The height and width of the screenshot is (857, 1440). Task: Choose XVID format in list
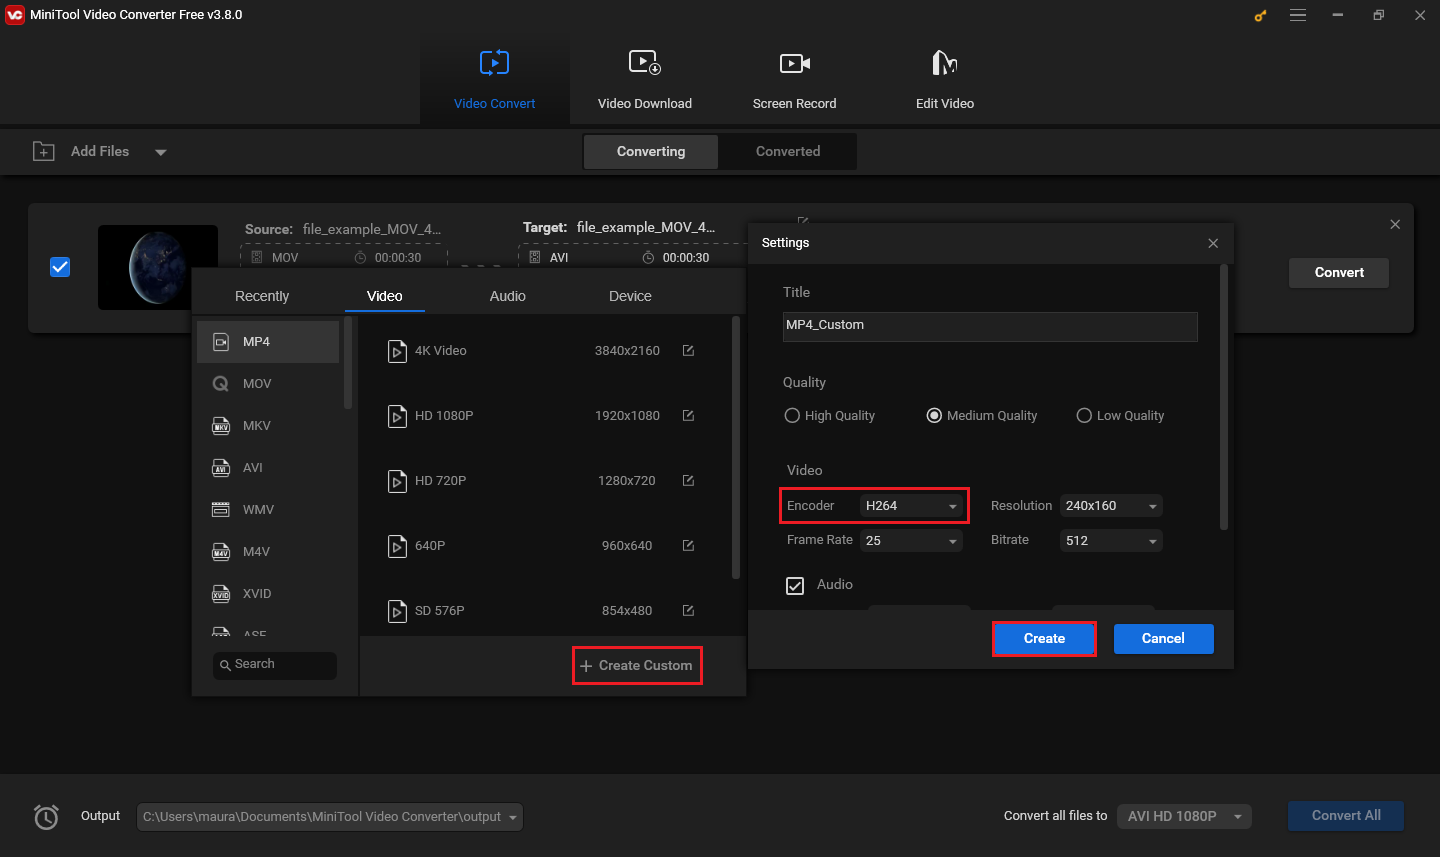[268, 594]
